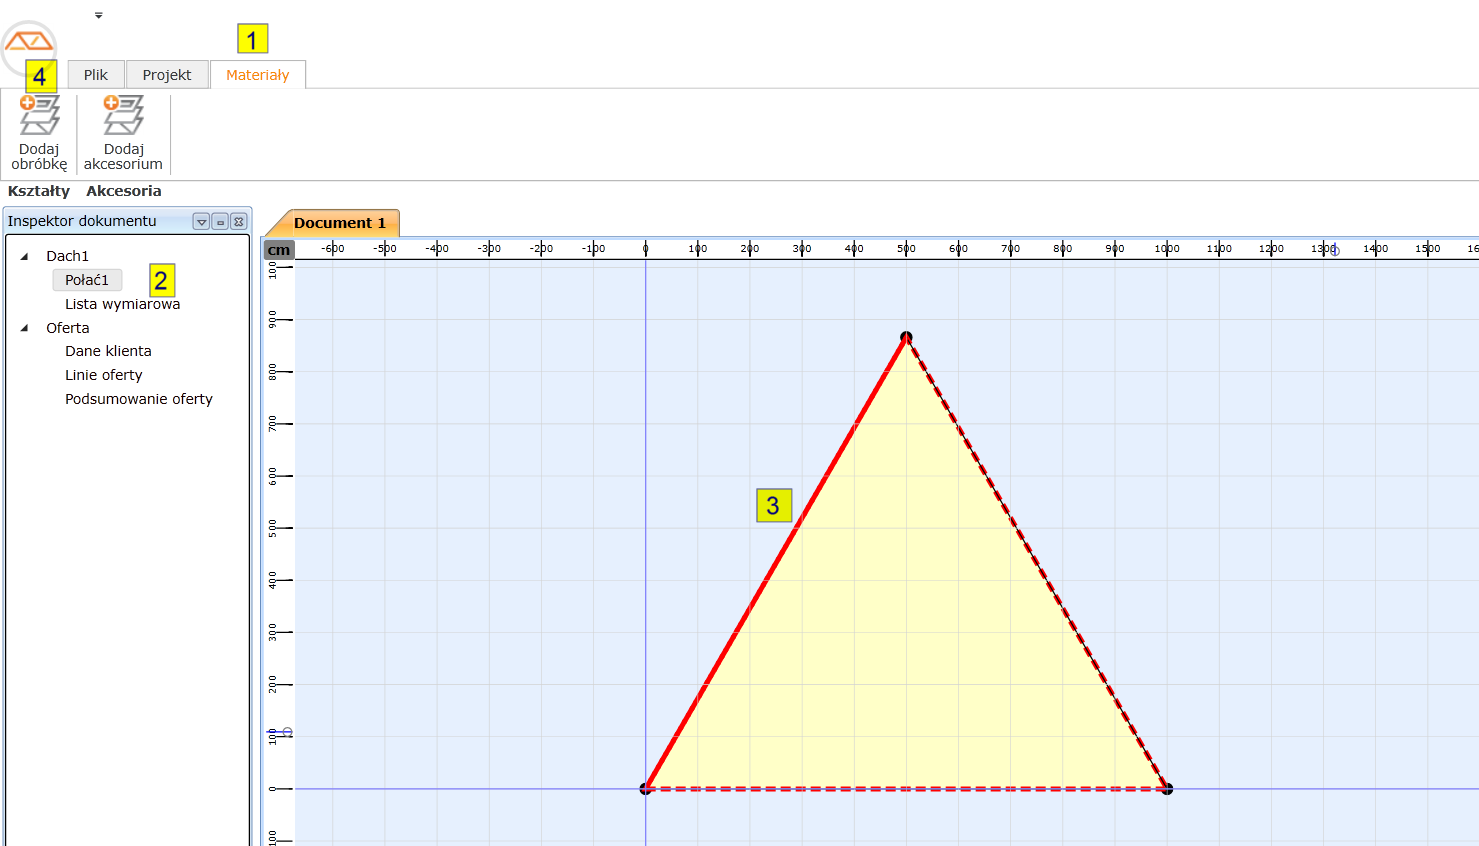The image size is (1479, 846).
Task: Open Dane klienta under Oferta
Action: point(108,351)
